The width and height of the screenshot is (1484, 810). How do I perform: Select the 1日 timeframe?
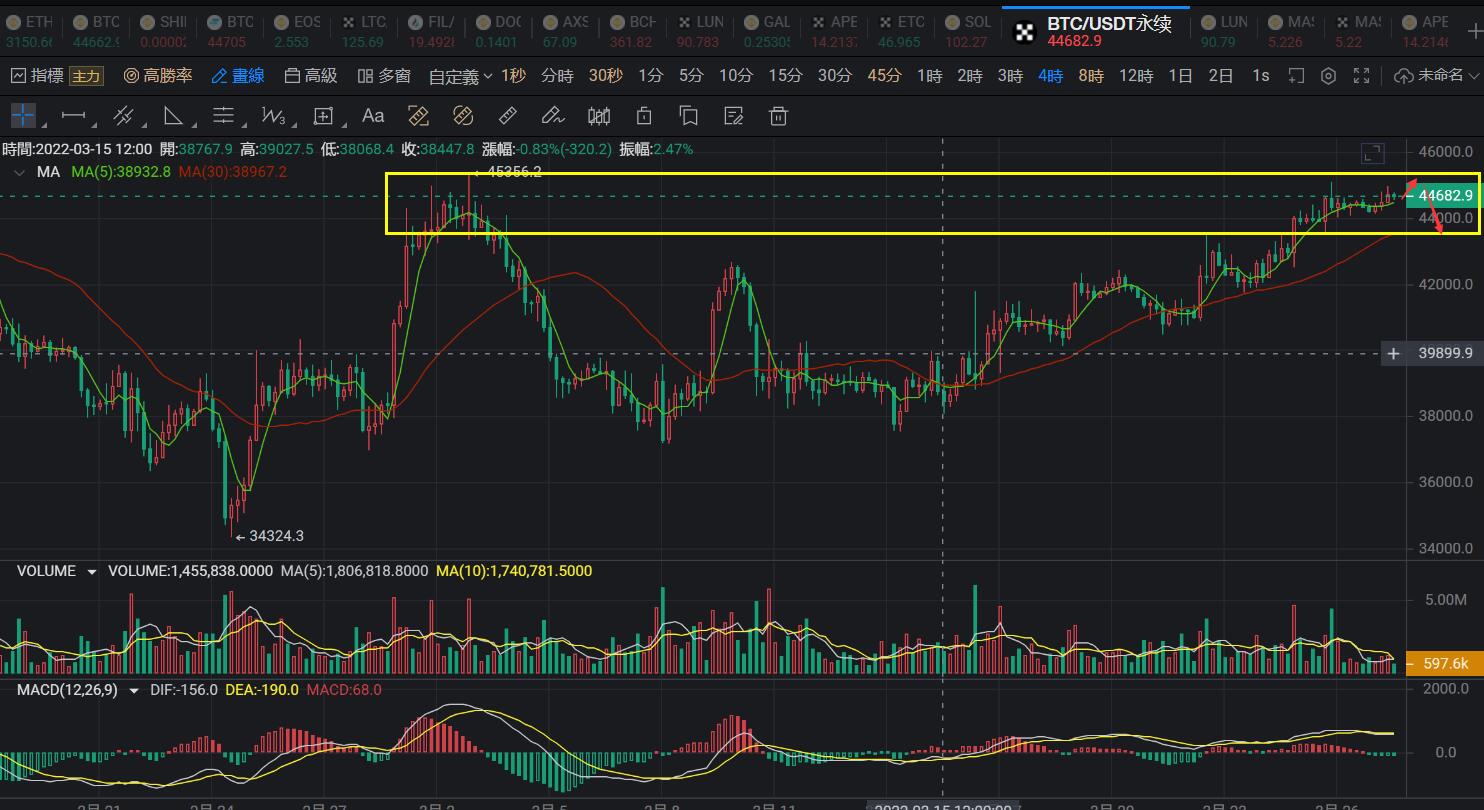pyautogui.click(x=1180, y=76)
